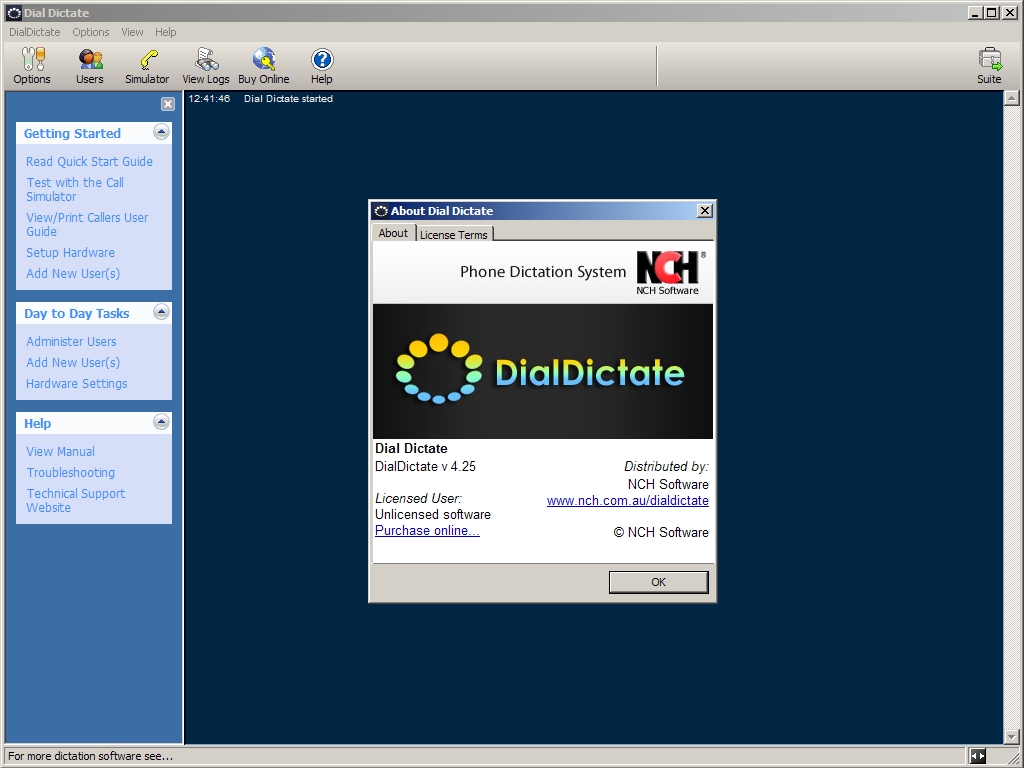This screenshot has height=768, width=1024.
Task: Click the 'DialDictate v 4.25' version text
Action: pos(425,466)
